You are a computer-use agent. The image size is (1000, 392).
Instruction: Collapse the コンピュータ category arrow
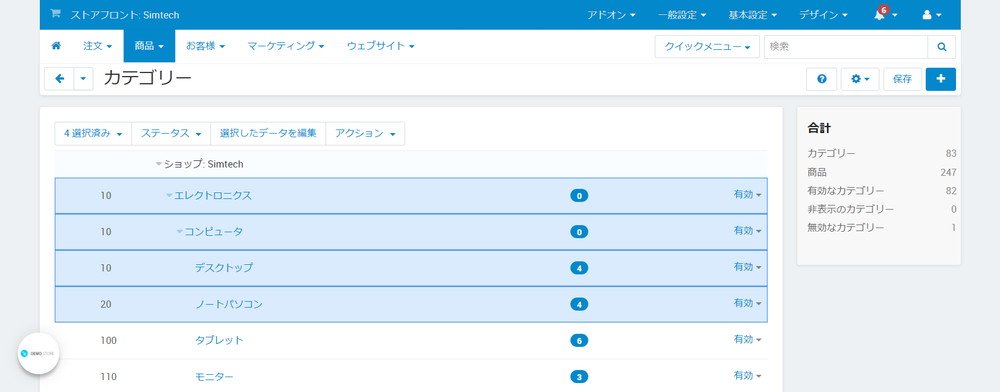point(179,231)
